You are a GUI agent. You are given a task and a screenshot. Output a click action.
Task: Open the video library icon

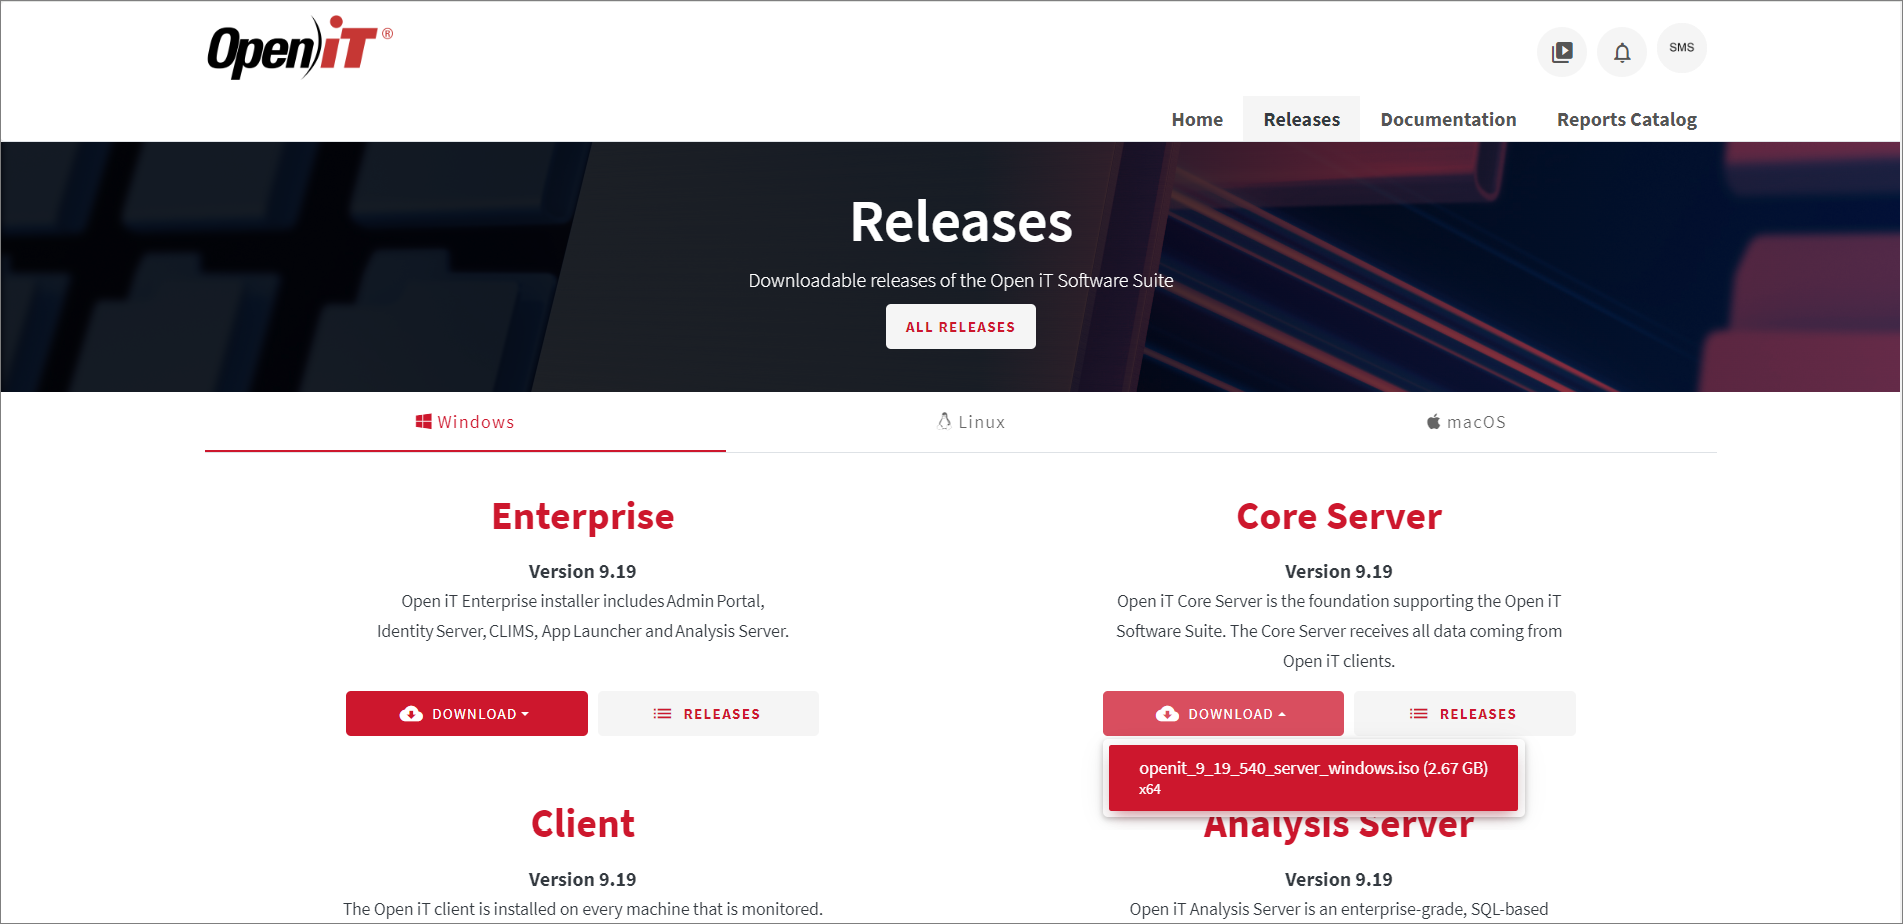click(1562, 52)
